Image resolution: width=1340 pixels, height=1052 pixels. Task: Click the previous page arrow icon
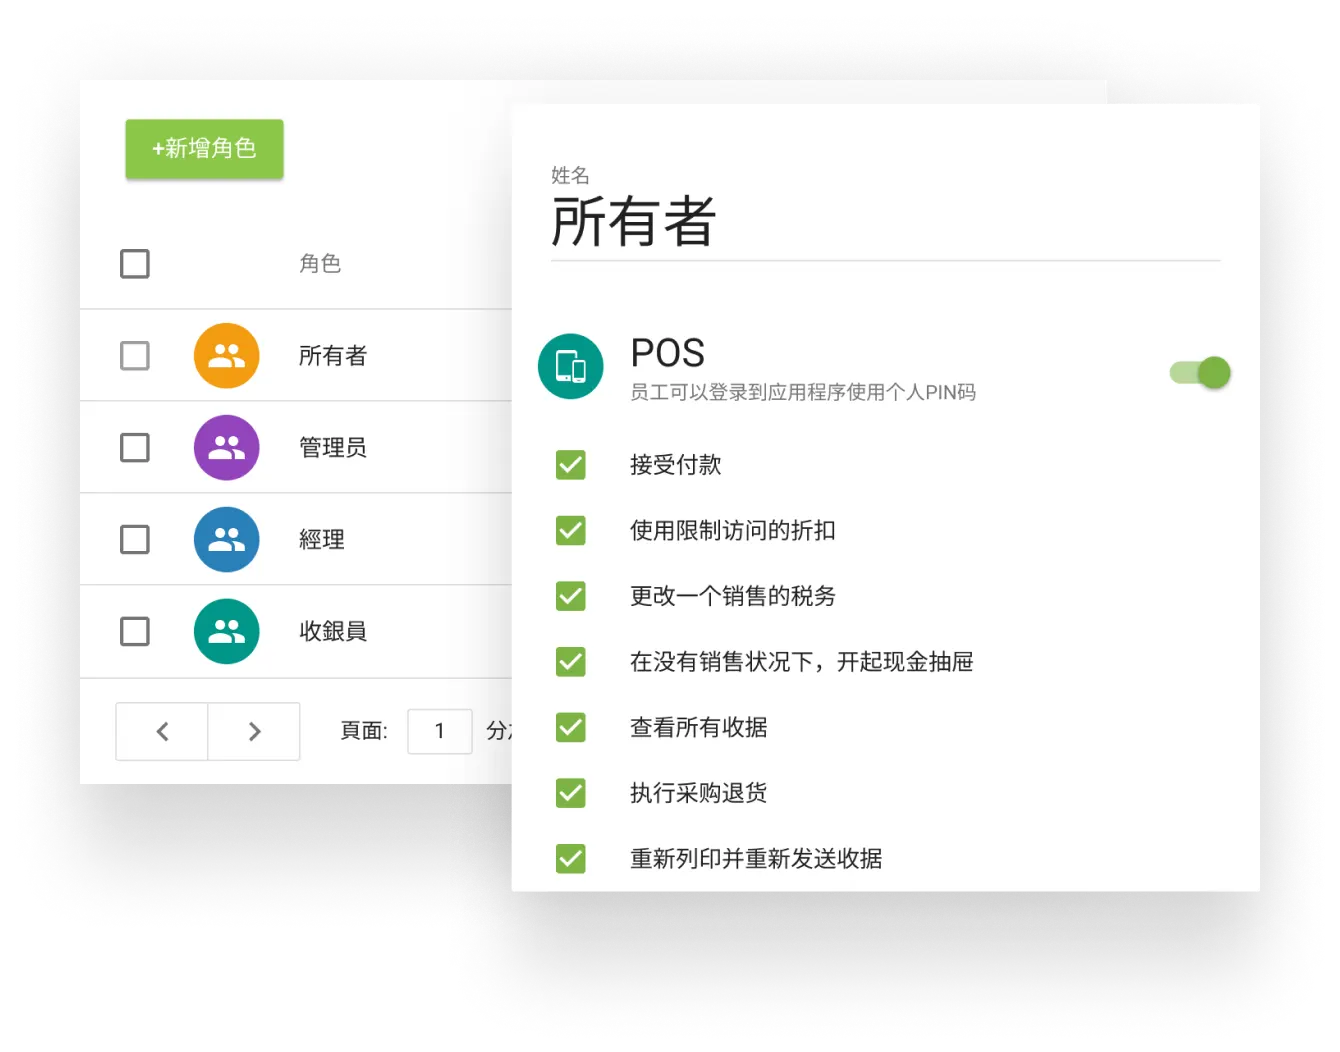tap(161, 731)
